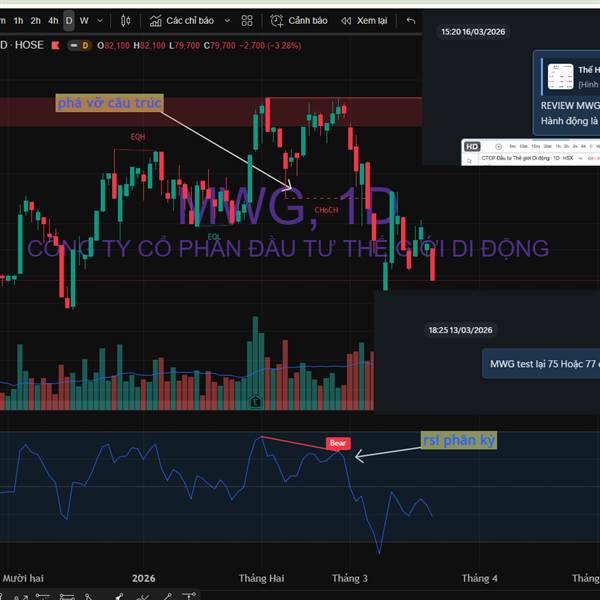Click the close value C79,700
Image resolution: width=600 pixels, height=600 pixels.
219,46
